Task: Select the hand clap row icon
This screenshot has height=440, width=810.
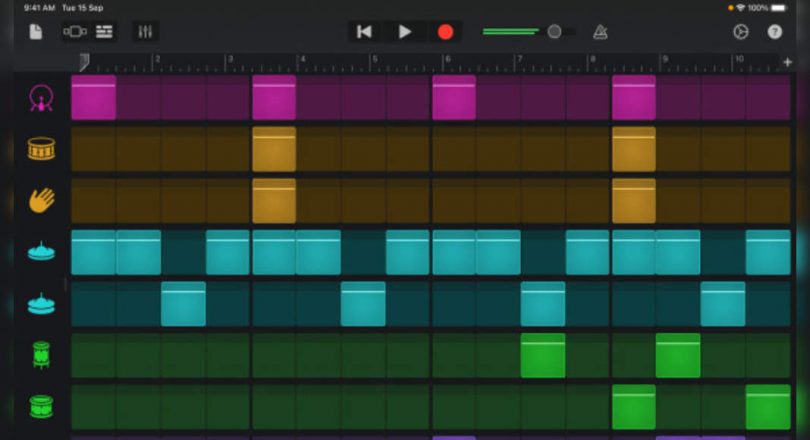Action: pyautogui.click(x=41, y=200)
